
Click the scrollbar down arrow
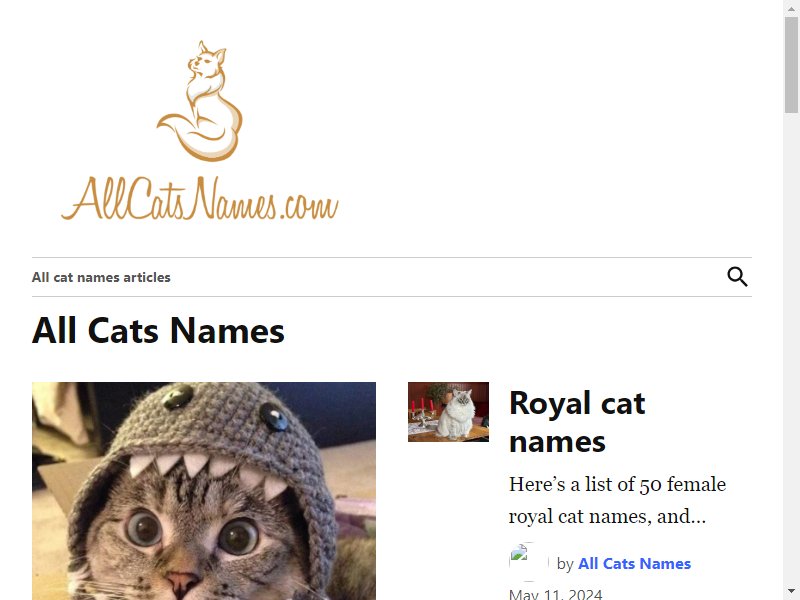pyautogui.click(x=791, y=592)
